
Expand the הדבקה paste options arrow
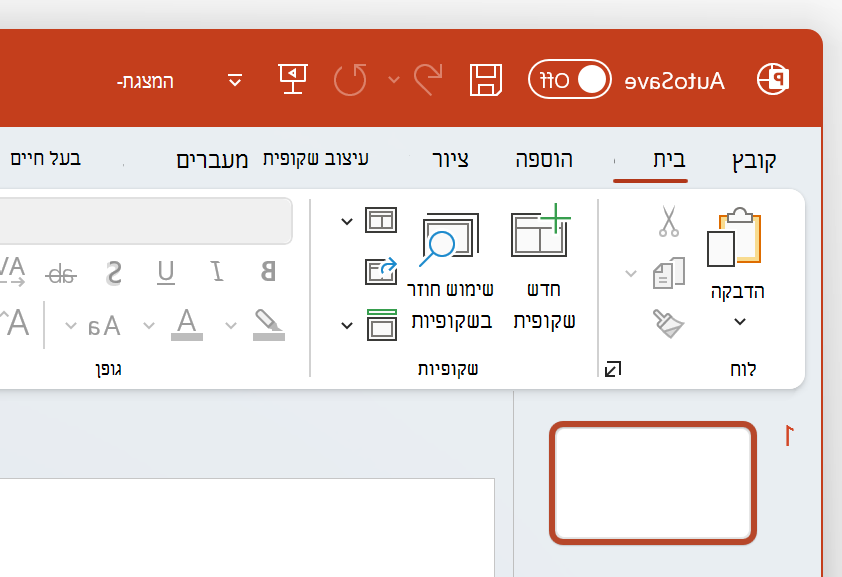740,322
